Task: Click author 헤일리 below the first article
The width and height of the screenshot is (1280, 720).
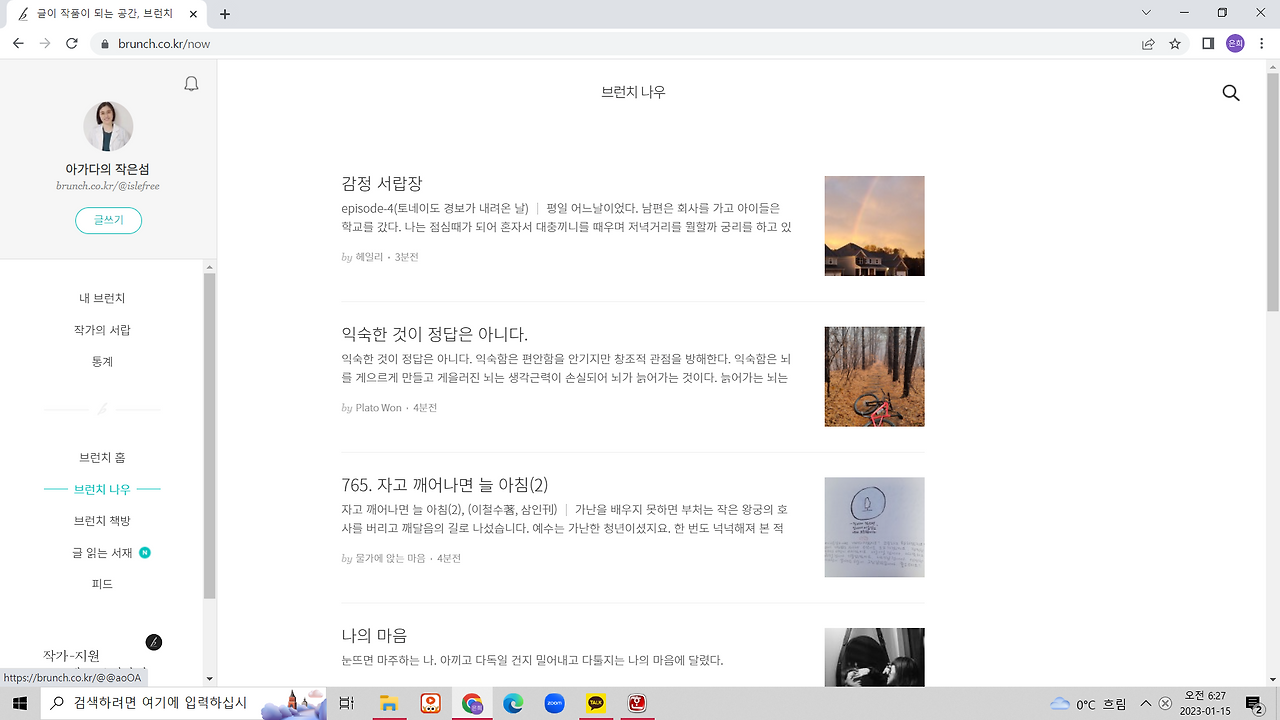Action: click(x=369, y=257)
